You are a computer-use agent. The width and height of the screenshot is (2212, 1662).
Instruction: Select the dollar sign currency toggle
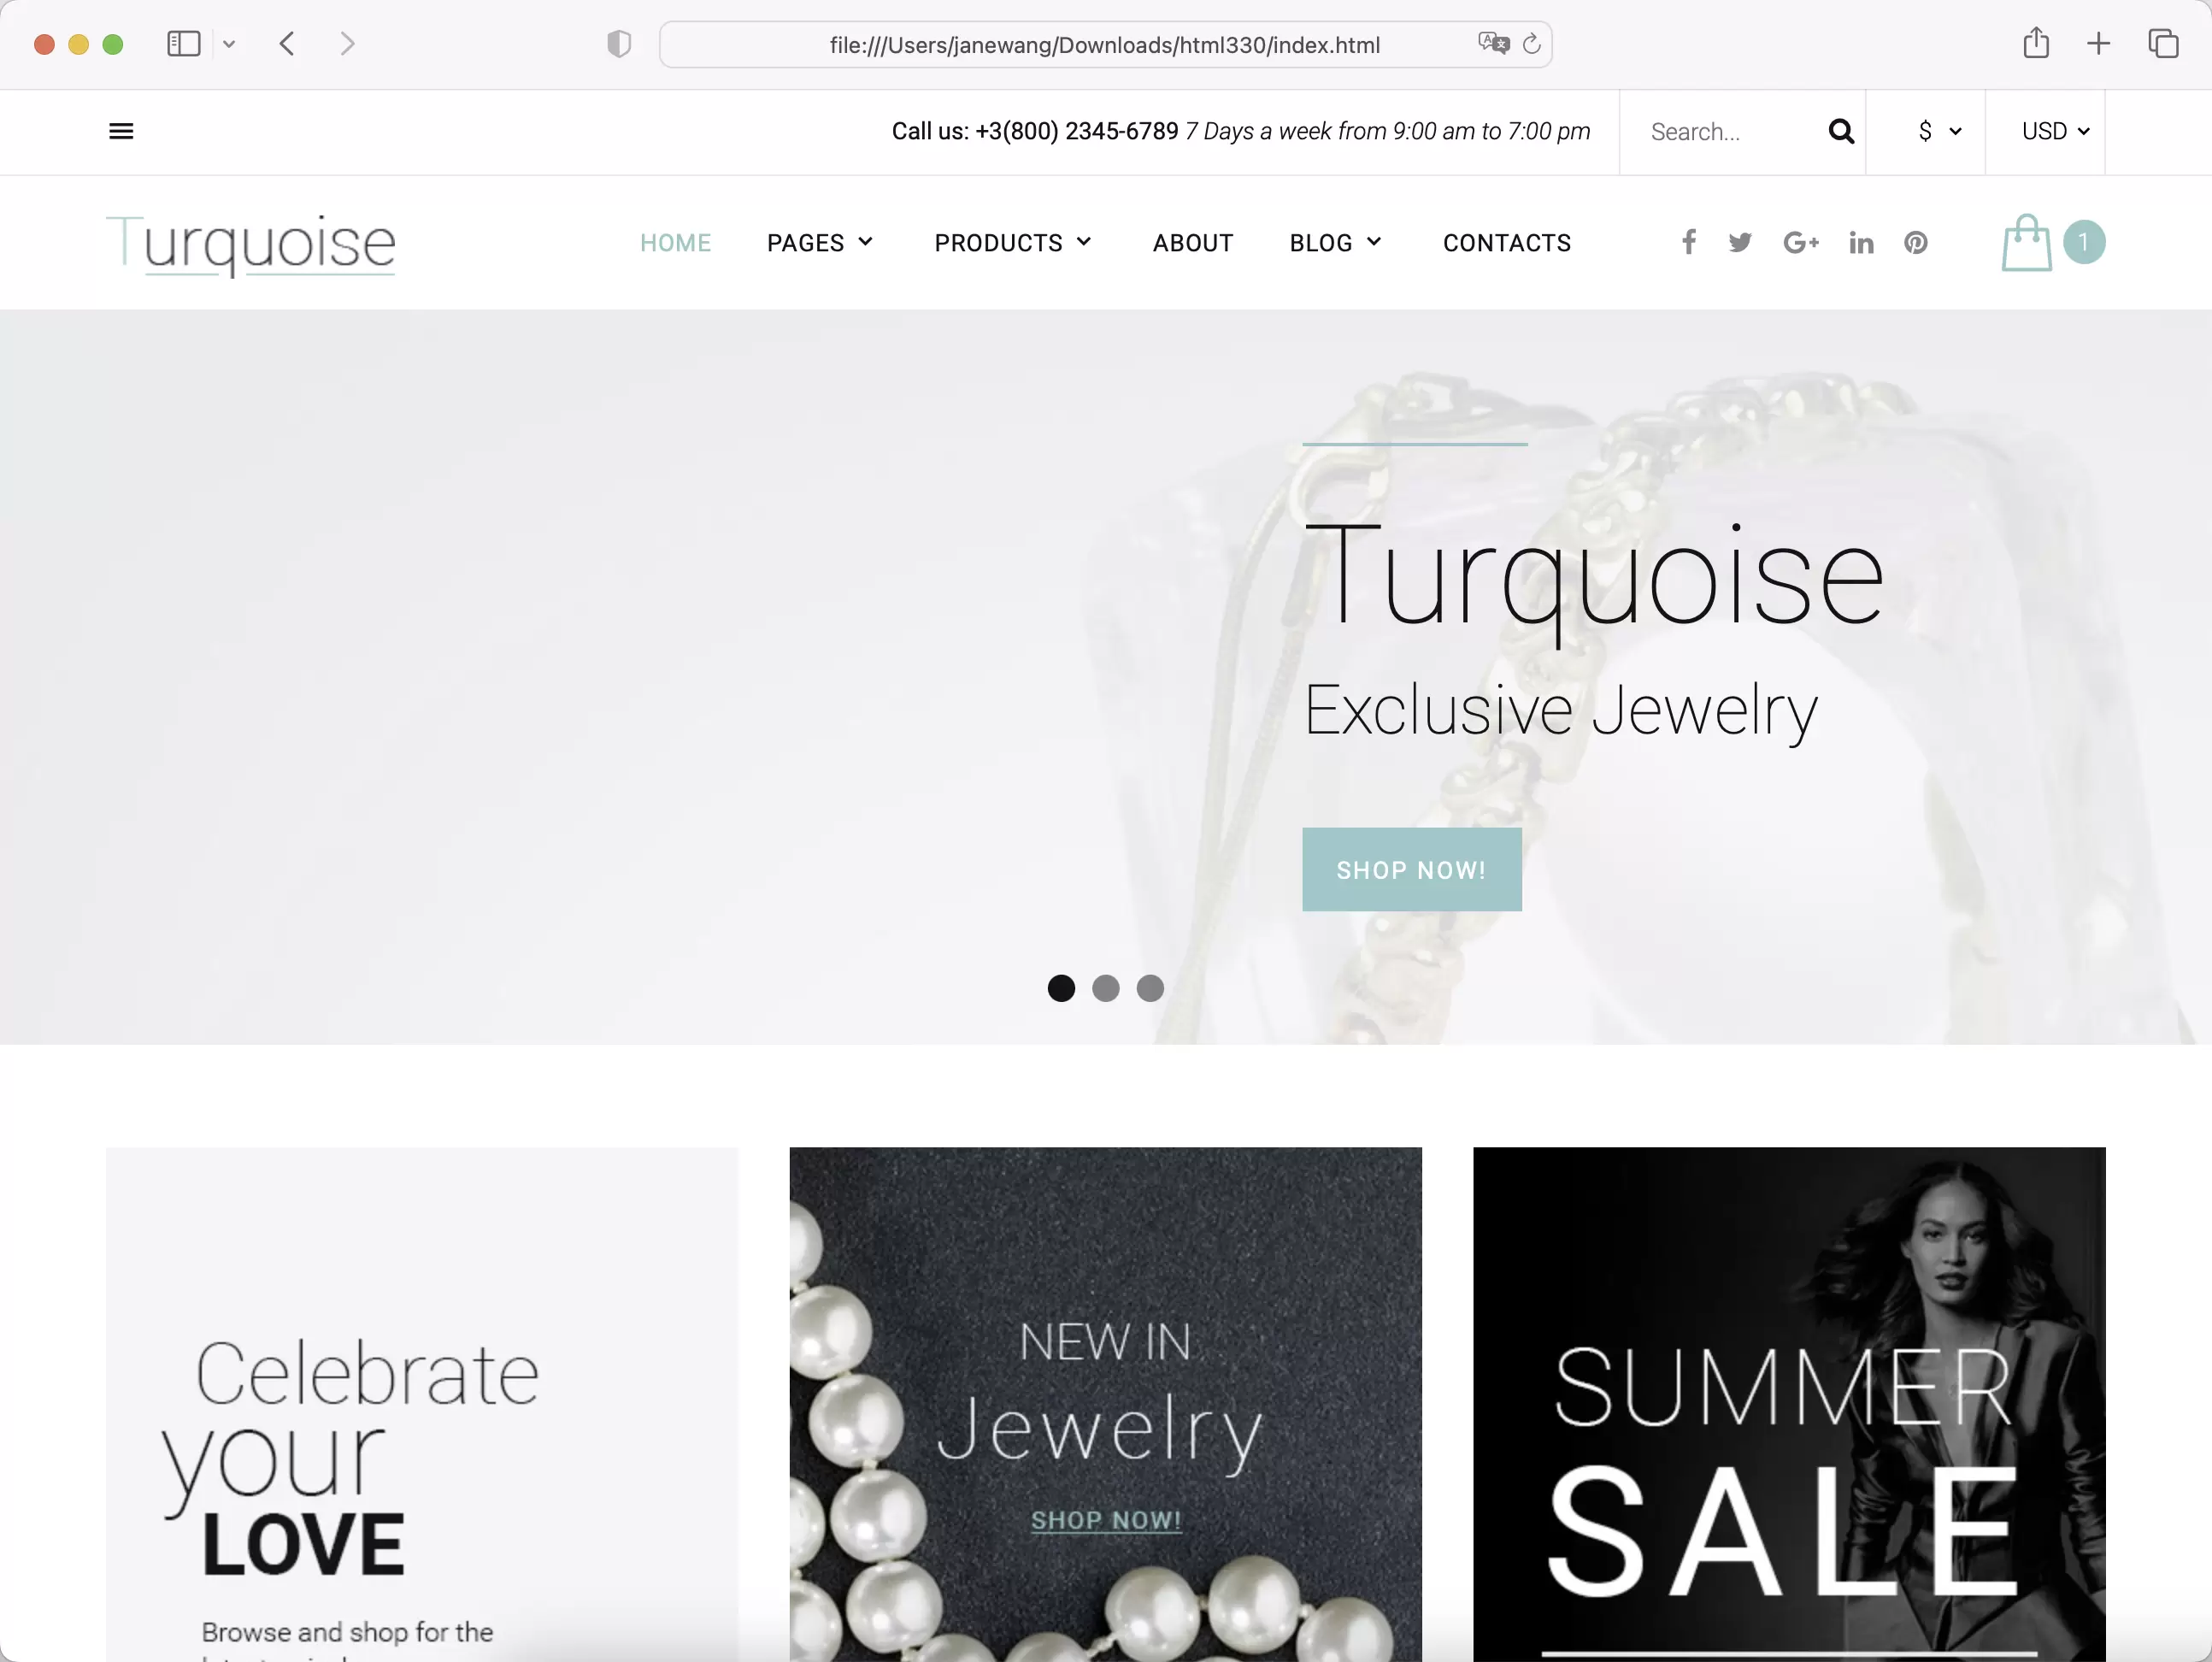pos(1933,131)
